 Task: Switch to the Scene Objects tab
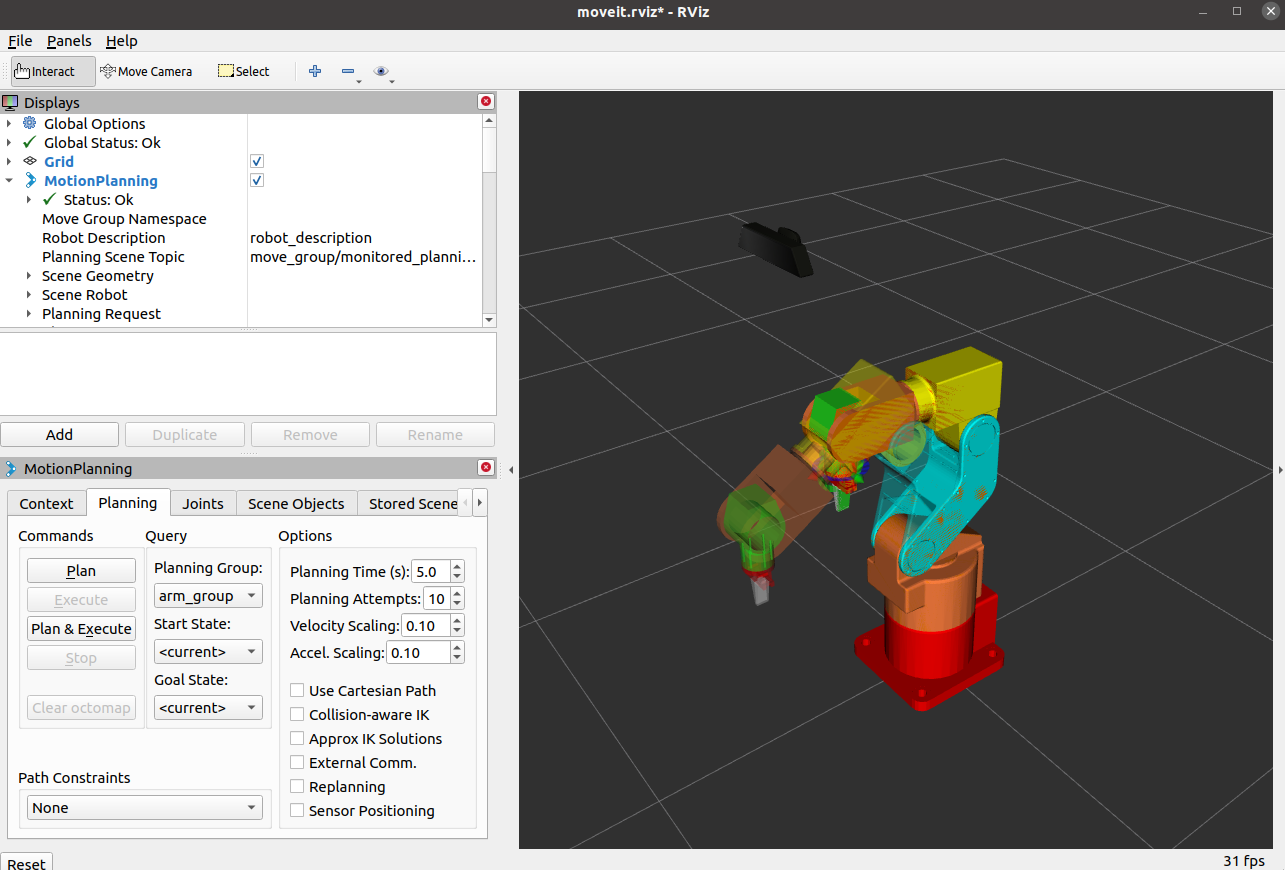click(296, 503)
